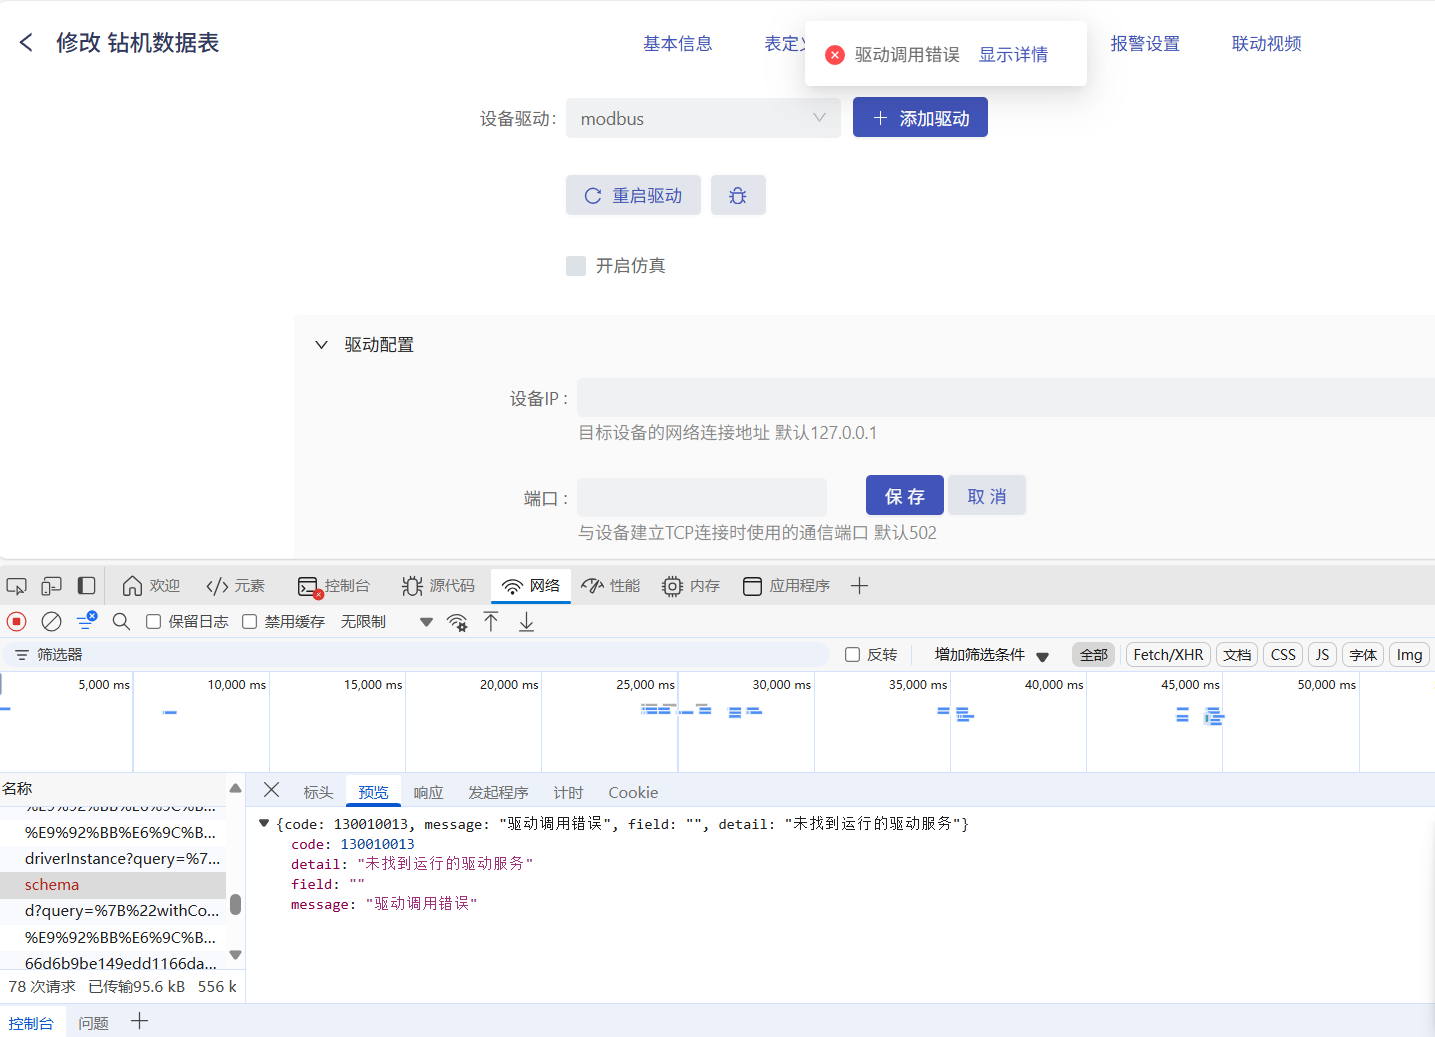Viewport: 1435px width, 1037px height.
Task: Toggle the 字体 filter
Action: (x=1363, y=655)
